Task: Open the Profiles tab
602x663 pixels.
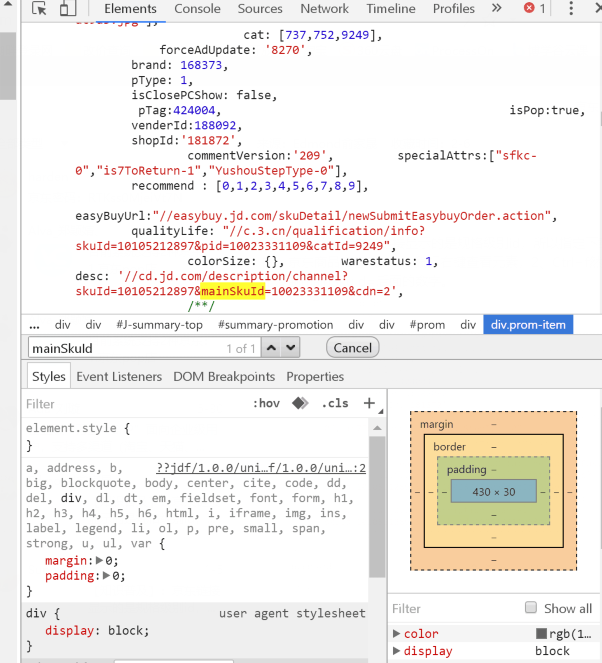Action: [x=454, y=8]
